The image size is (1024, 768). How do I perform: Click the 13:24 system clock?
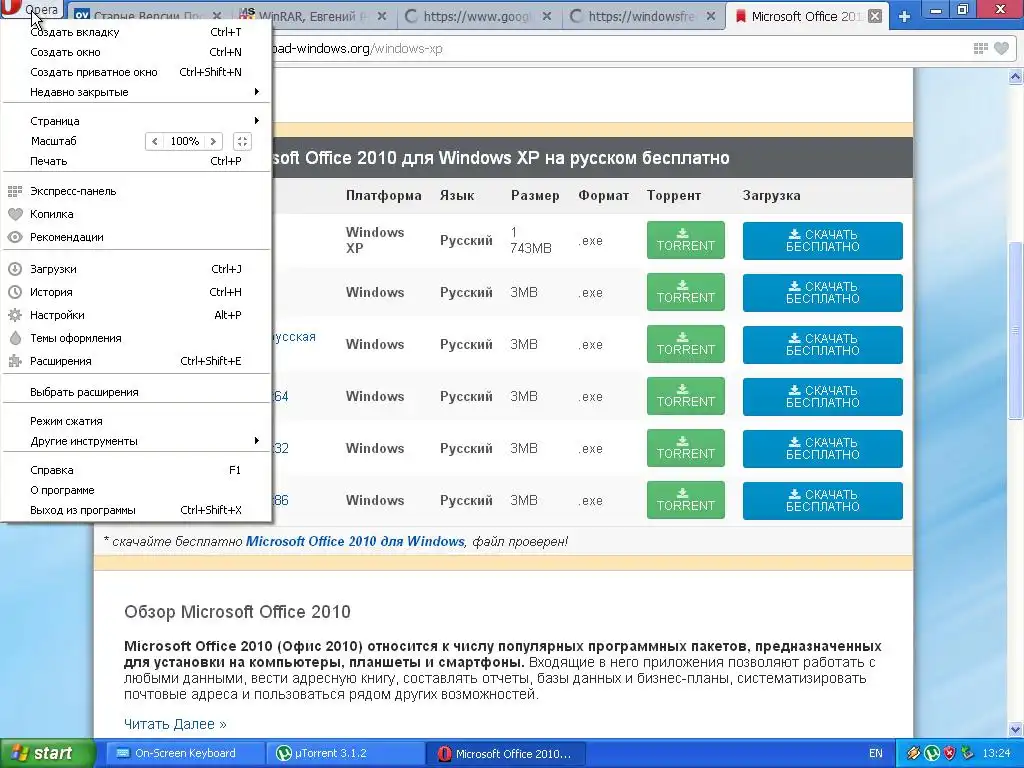[x=997, y=754]
